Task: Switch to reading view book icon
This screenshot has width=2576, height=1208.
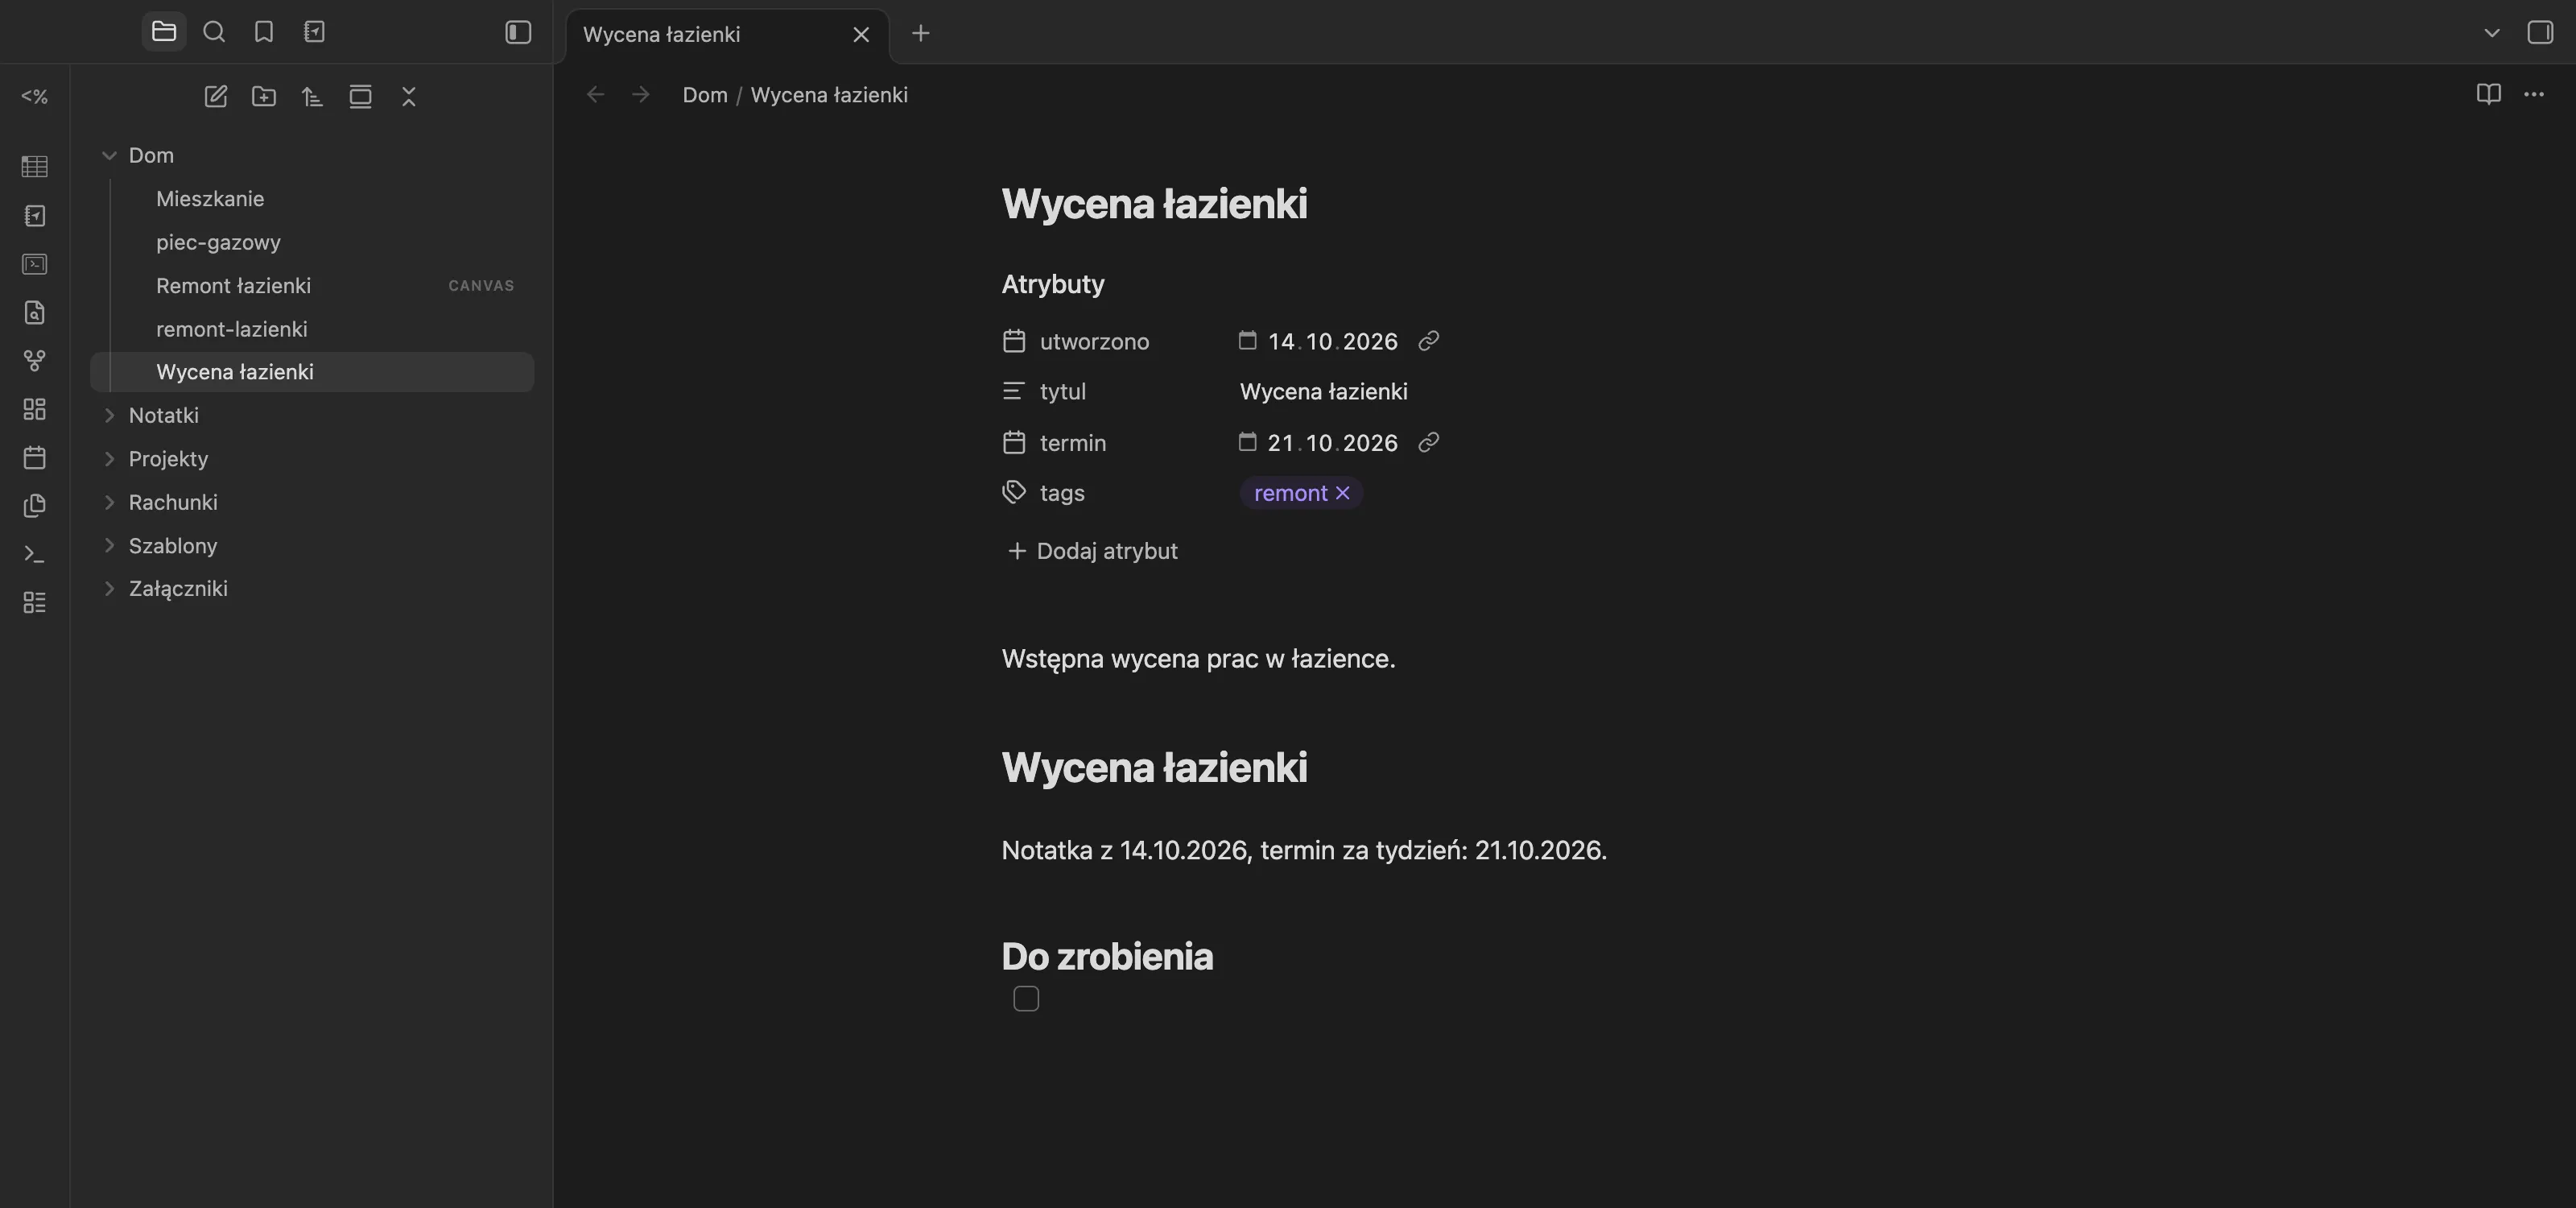Action: [2488, 94]
